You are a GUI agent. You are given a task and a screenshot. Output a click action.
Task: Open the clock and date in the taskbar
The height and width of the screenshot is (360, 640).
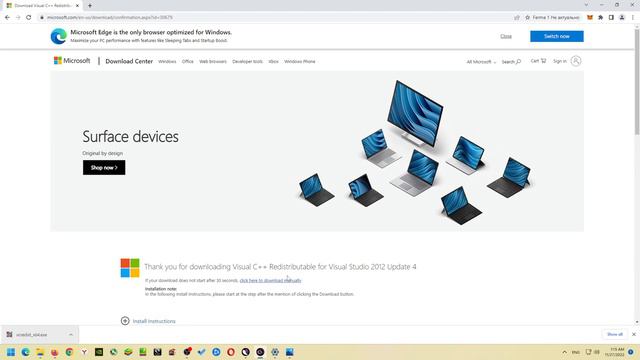[x=615, y=352]
